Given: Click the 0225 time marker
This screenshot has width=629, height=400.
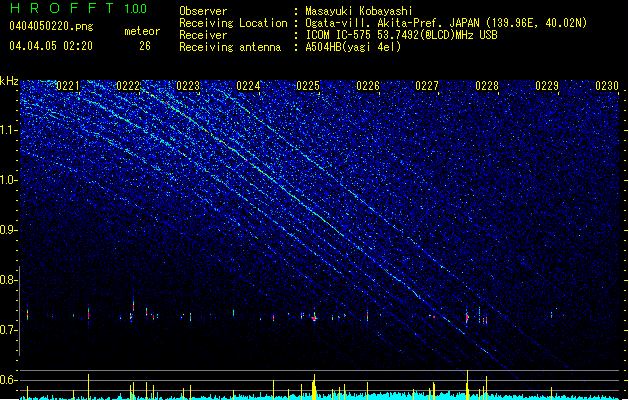Looking at the screenshot, I should (308, 86).
